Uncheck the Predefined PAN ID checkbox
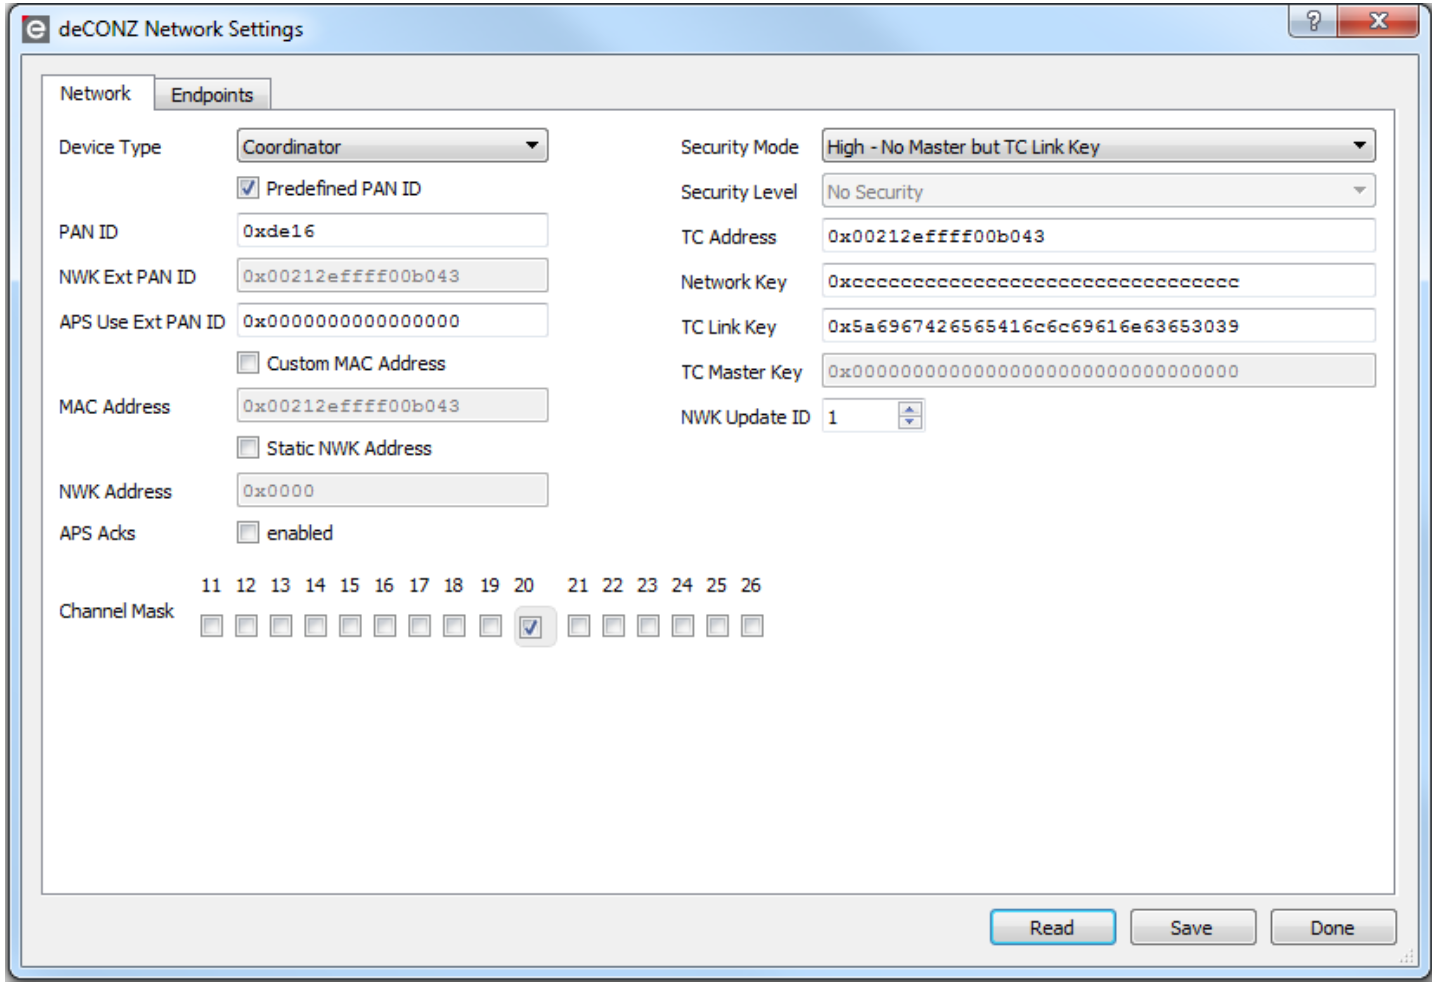Viewport: 1432px width, 986px height. (248, 188)
